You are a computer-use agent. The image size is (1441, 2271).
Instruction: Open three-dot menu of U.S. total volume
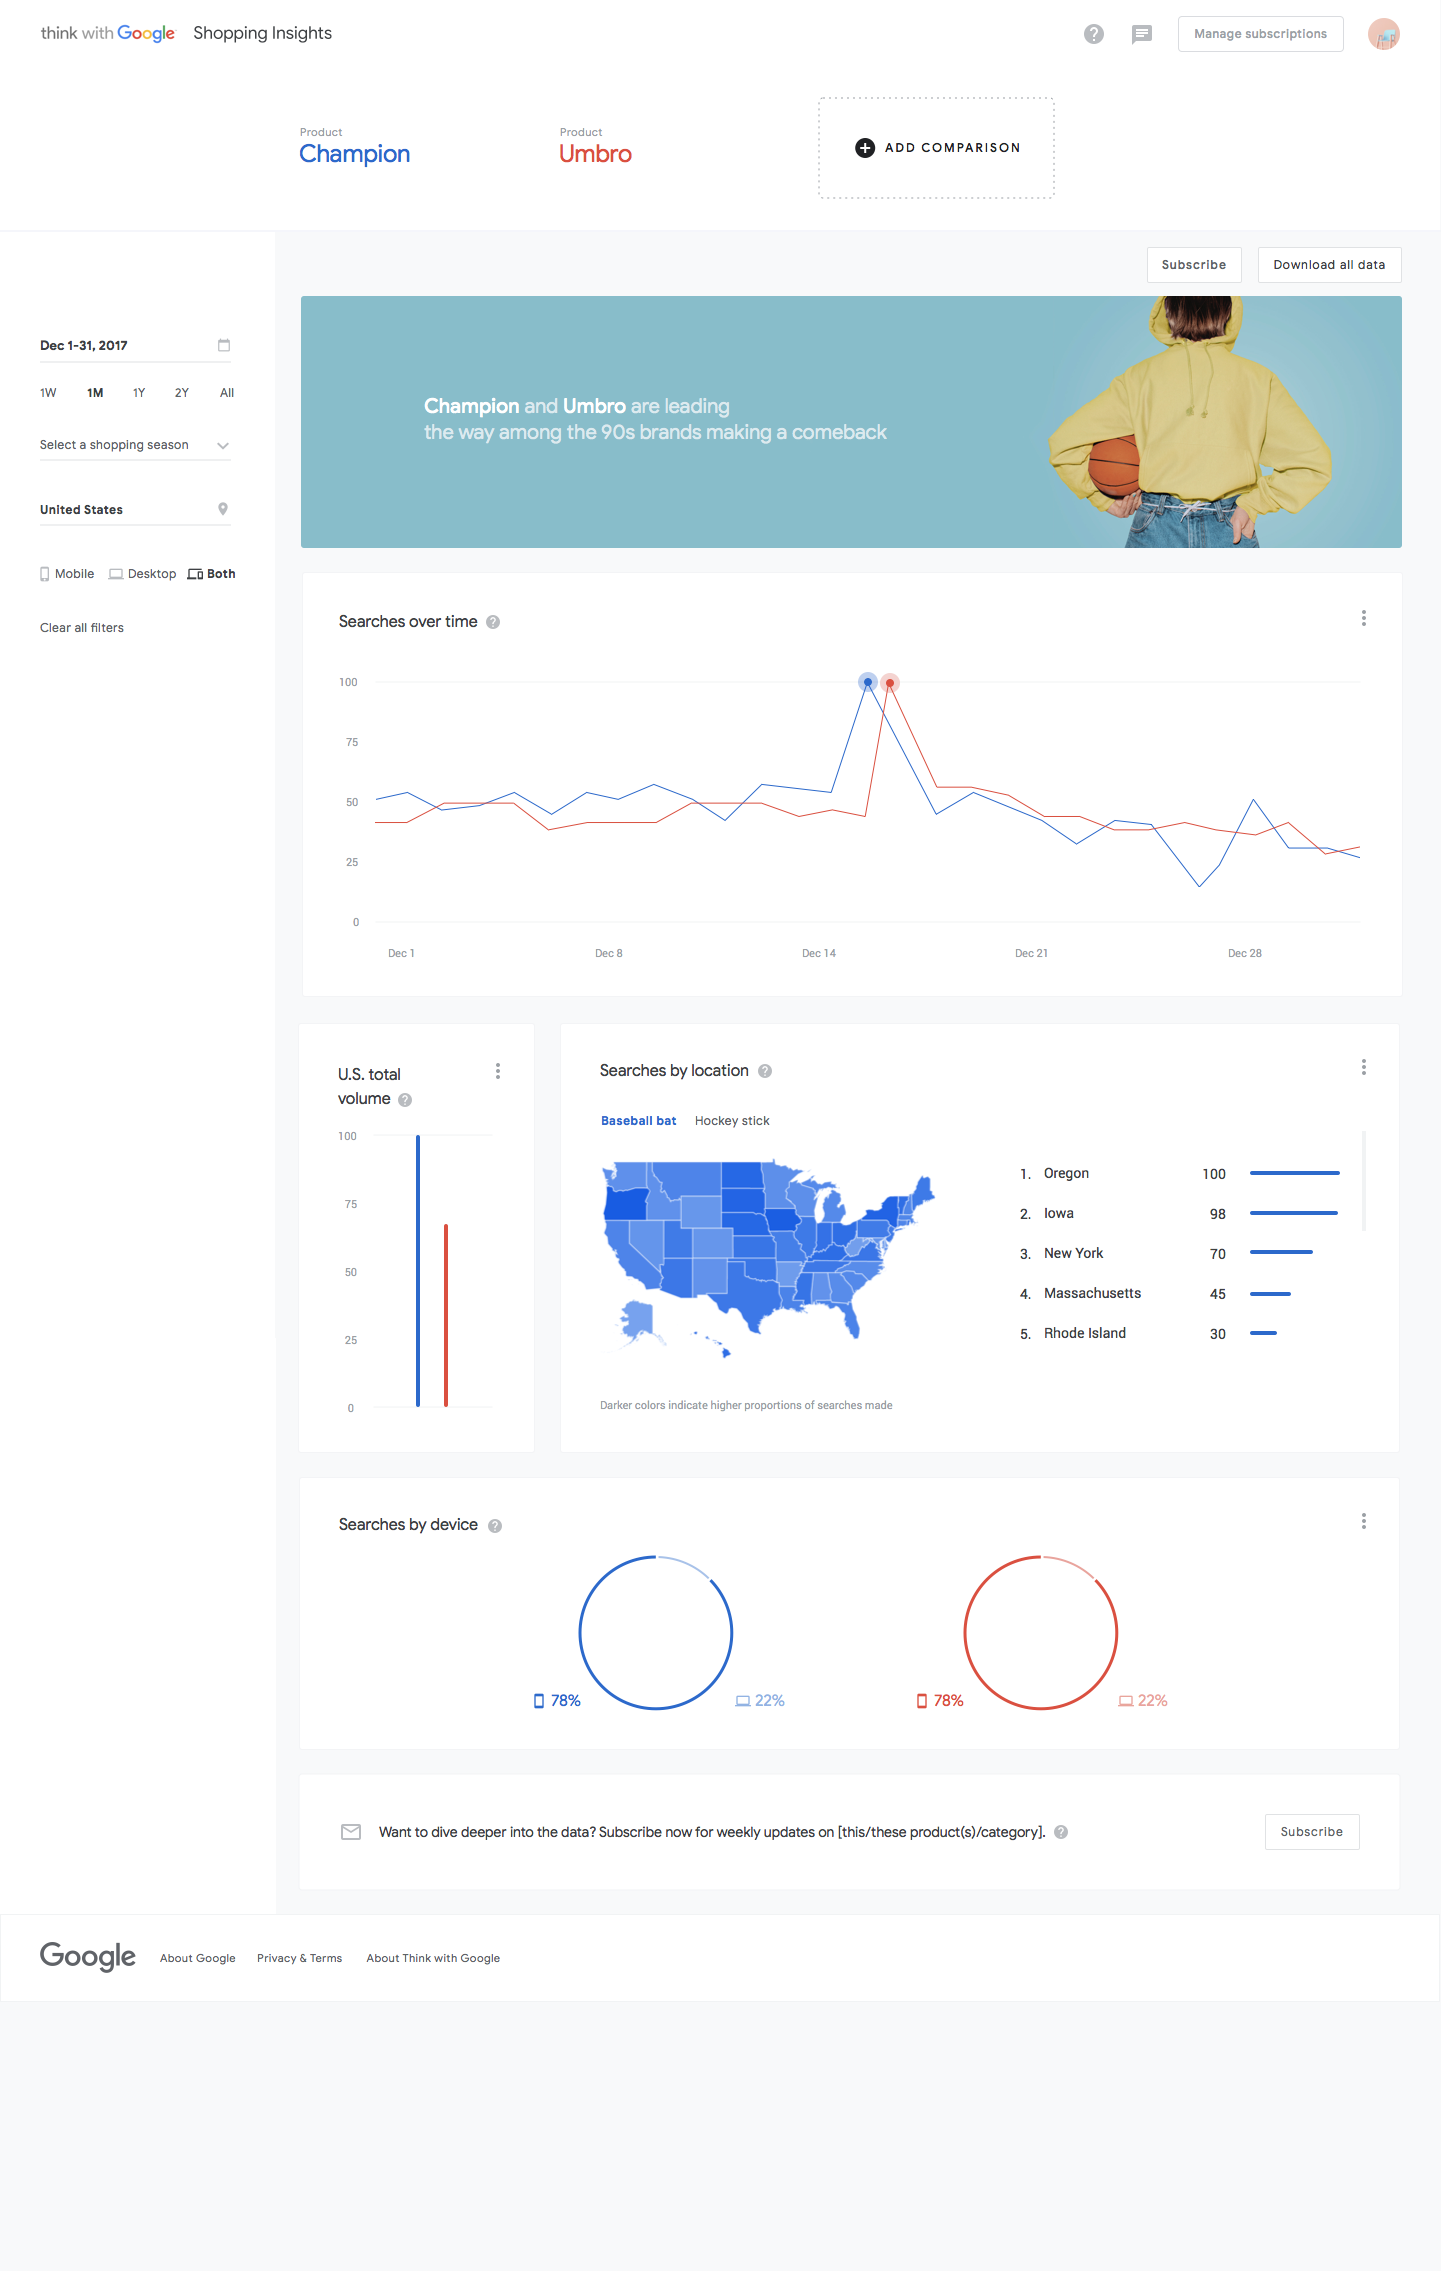tap(498, 1071)
